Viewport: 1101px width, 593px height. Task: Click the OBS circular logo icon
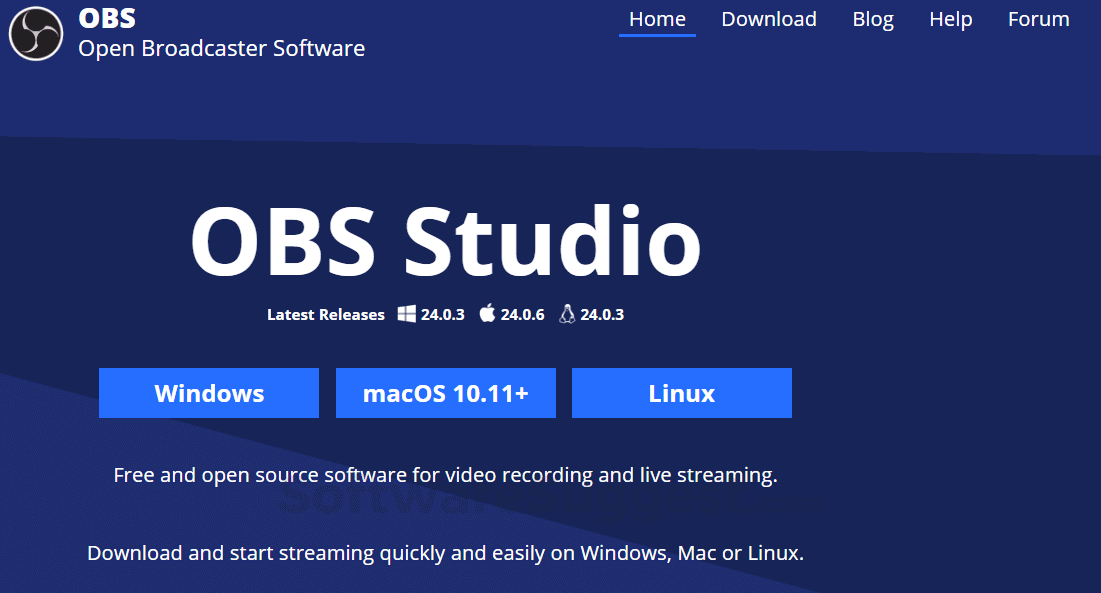pyautogui.click(x=36, y=34)
